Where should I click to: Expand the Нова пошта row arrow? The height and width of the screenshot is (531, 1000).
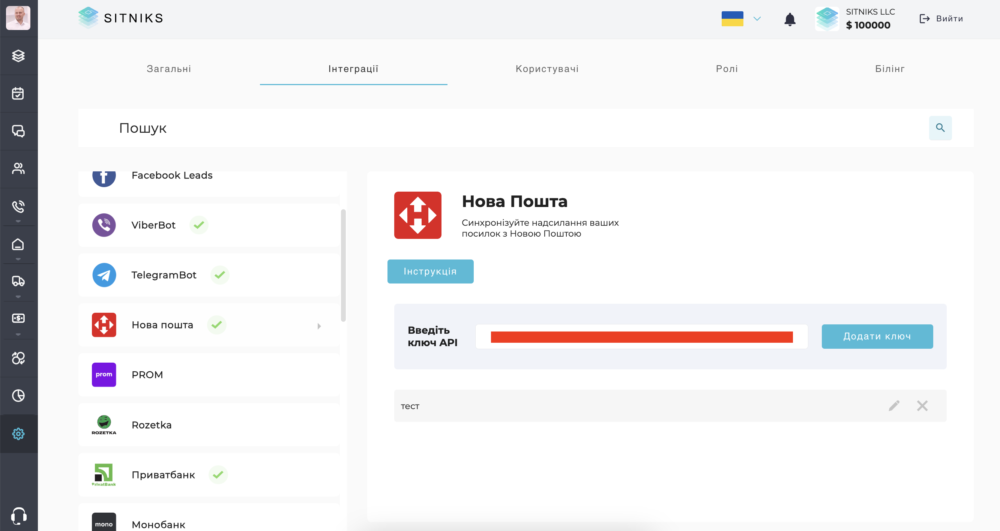pyautogui.click(x=319, y=326)
